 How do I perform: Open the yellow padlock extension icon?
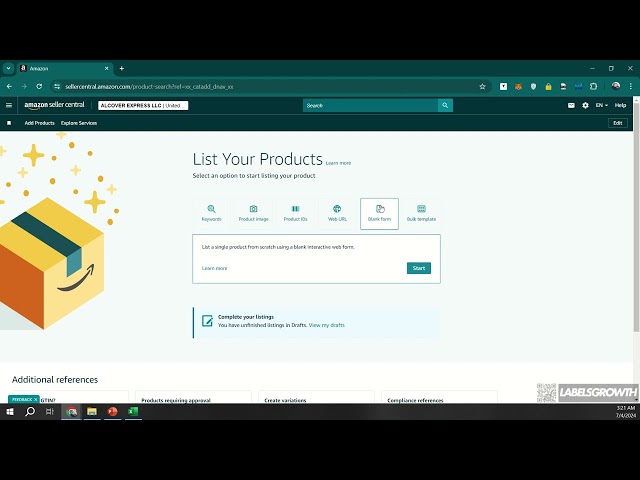[548, 87]
